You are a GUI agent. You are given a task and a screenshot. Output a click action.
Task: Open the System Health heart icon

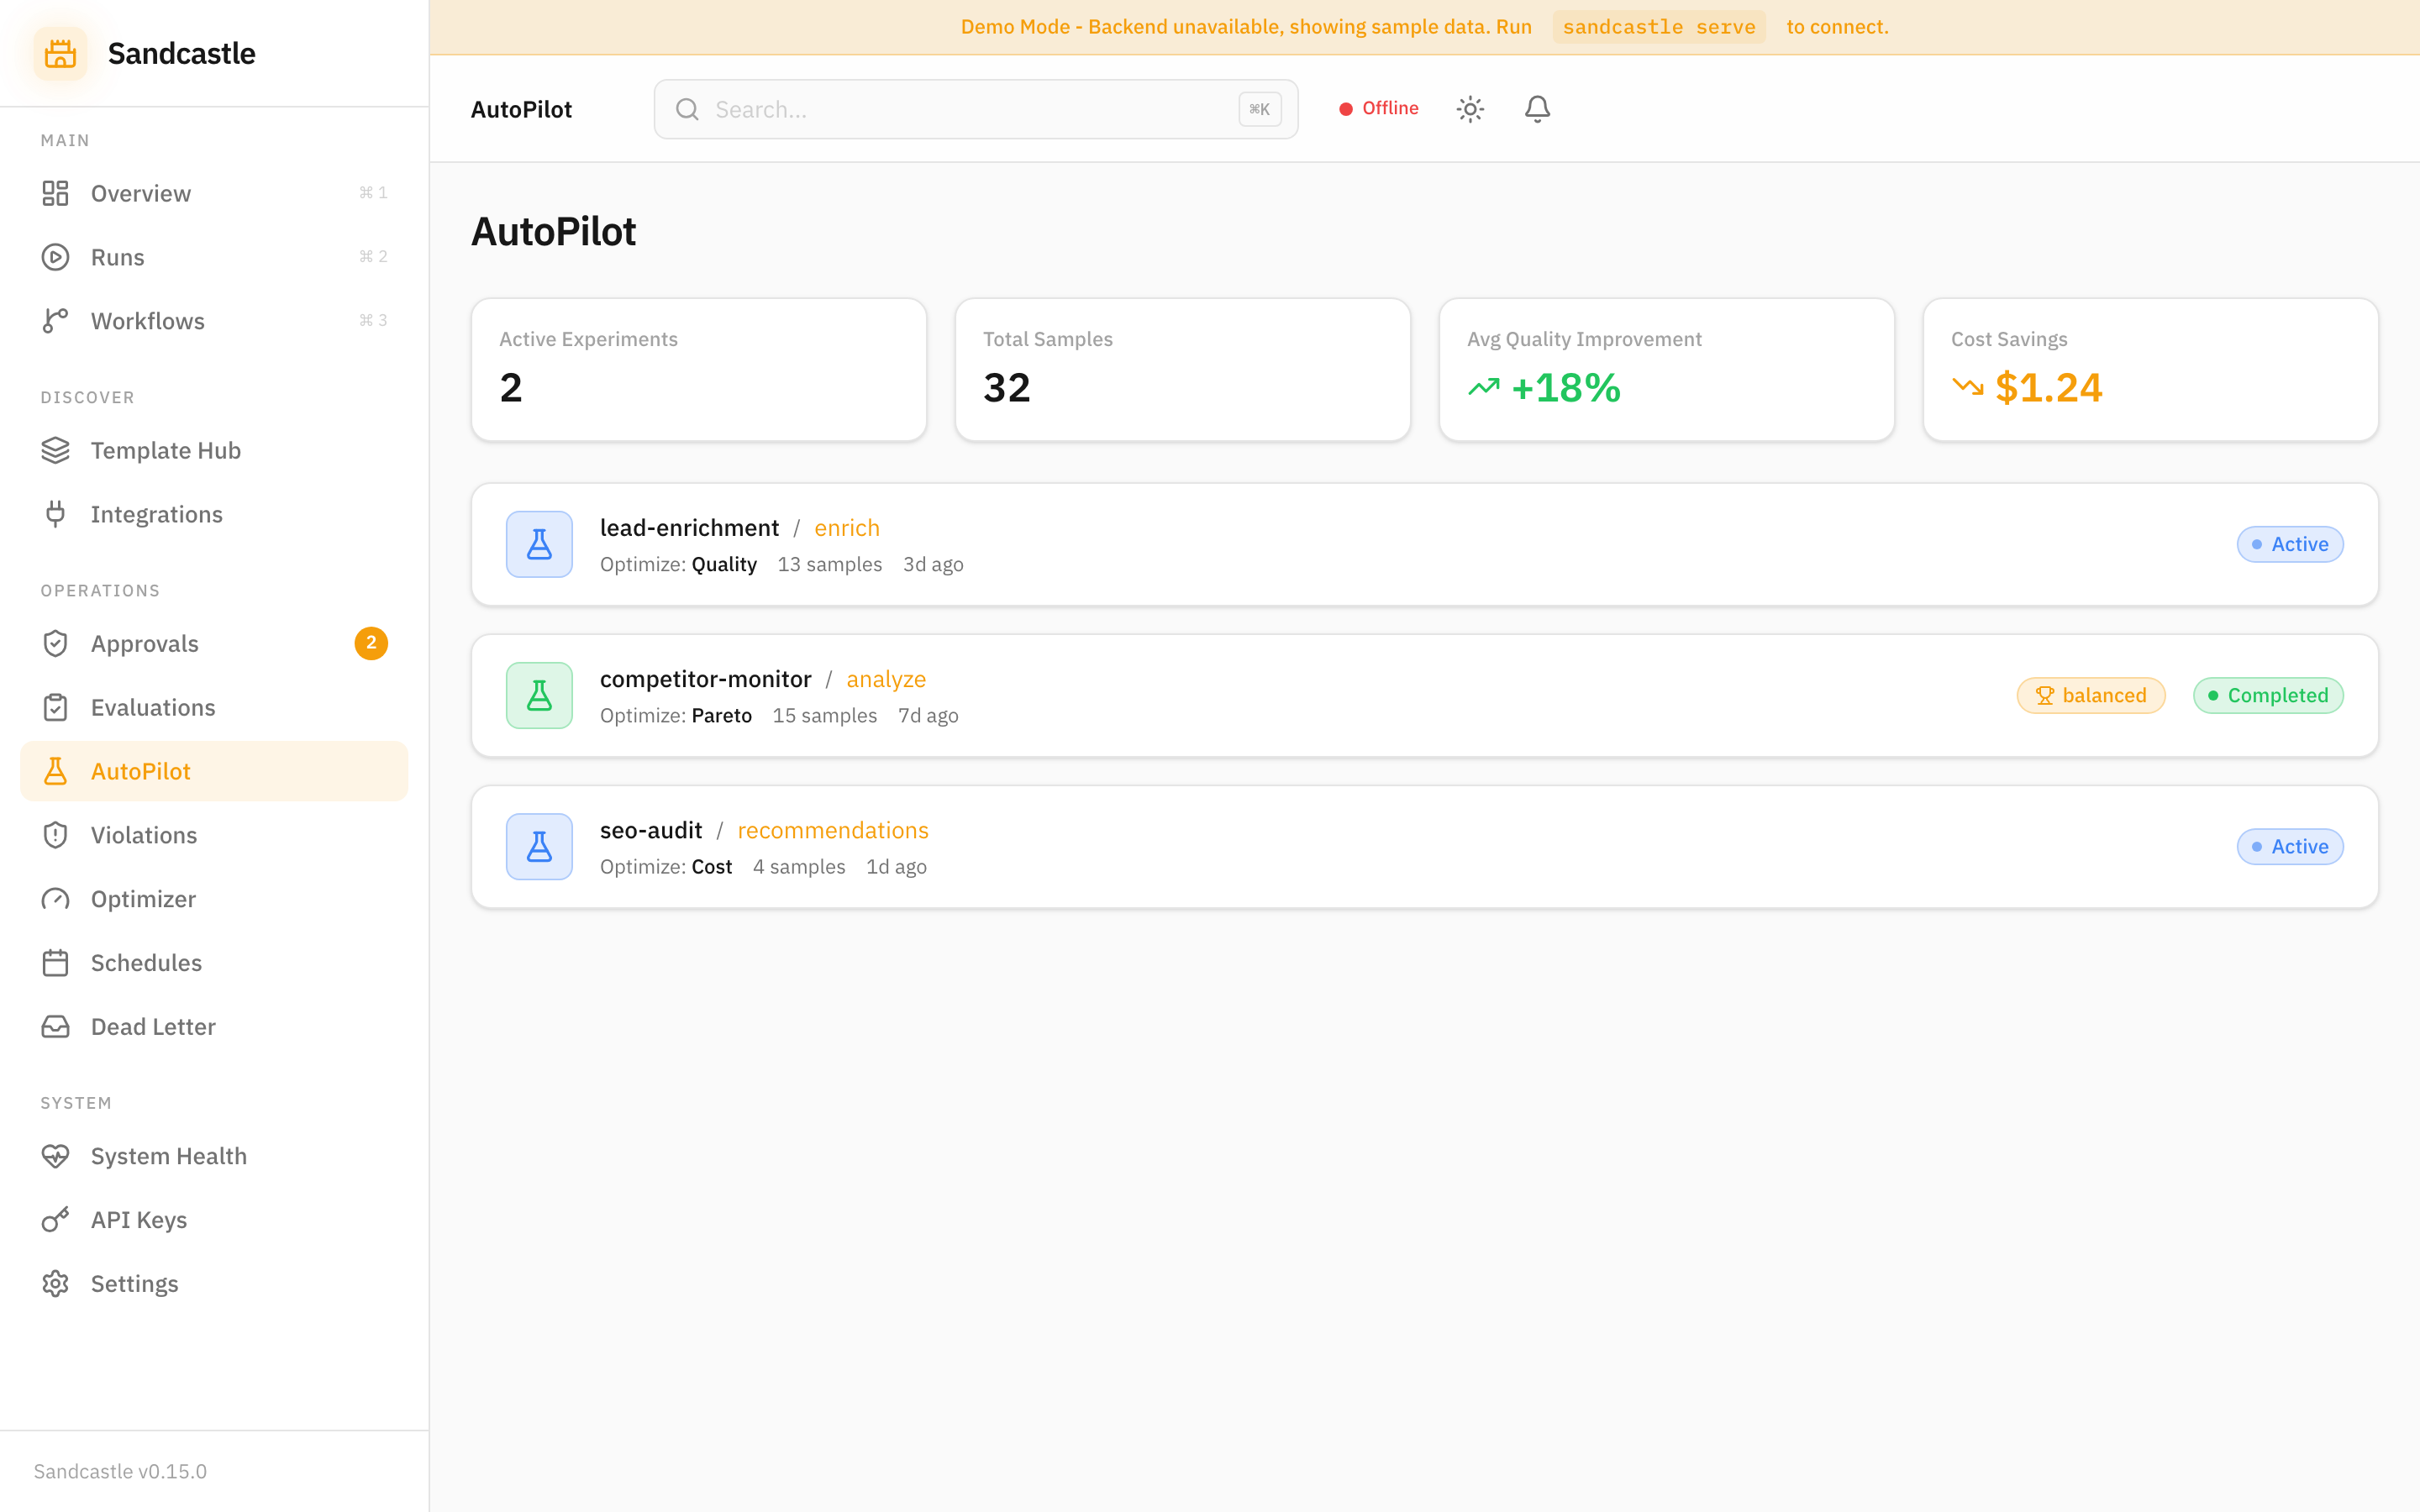pos(55,1155)
